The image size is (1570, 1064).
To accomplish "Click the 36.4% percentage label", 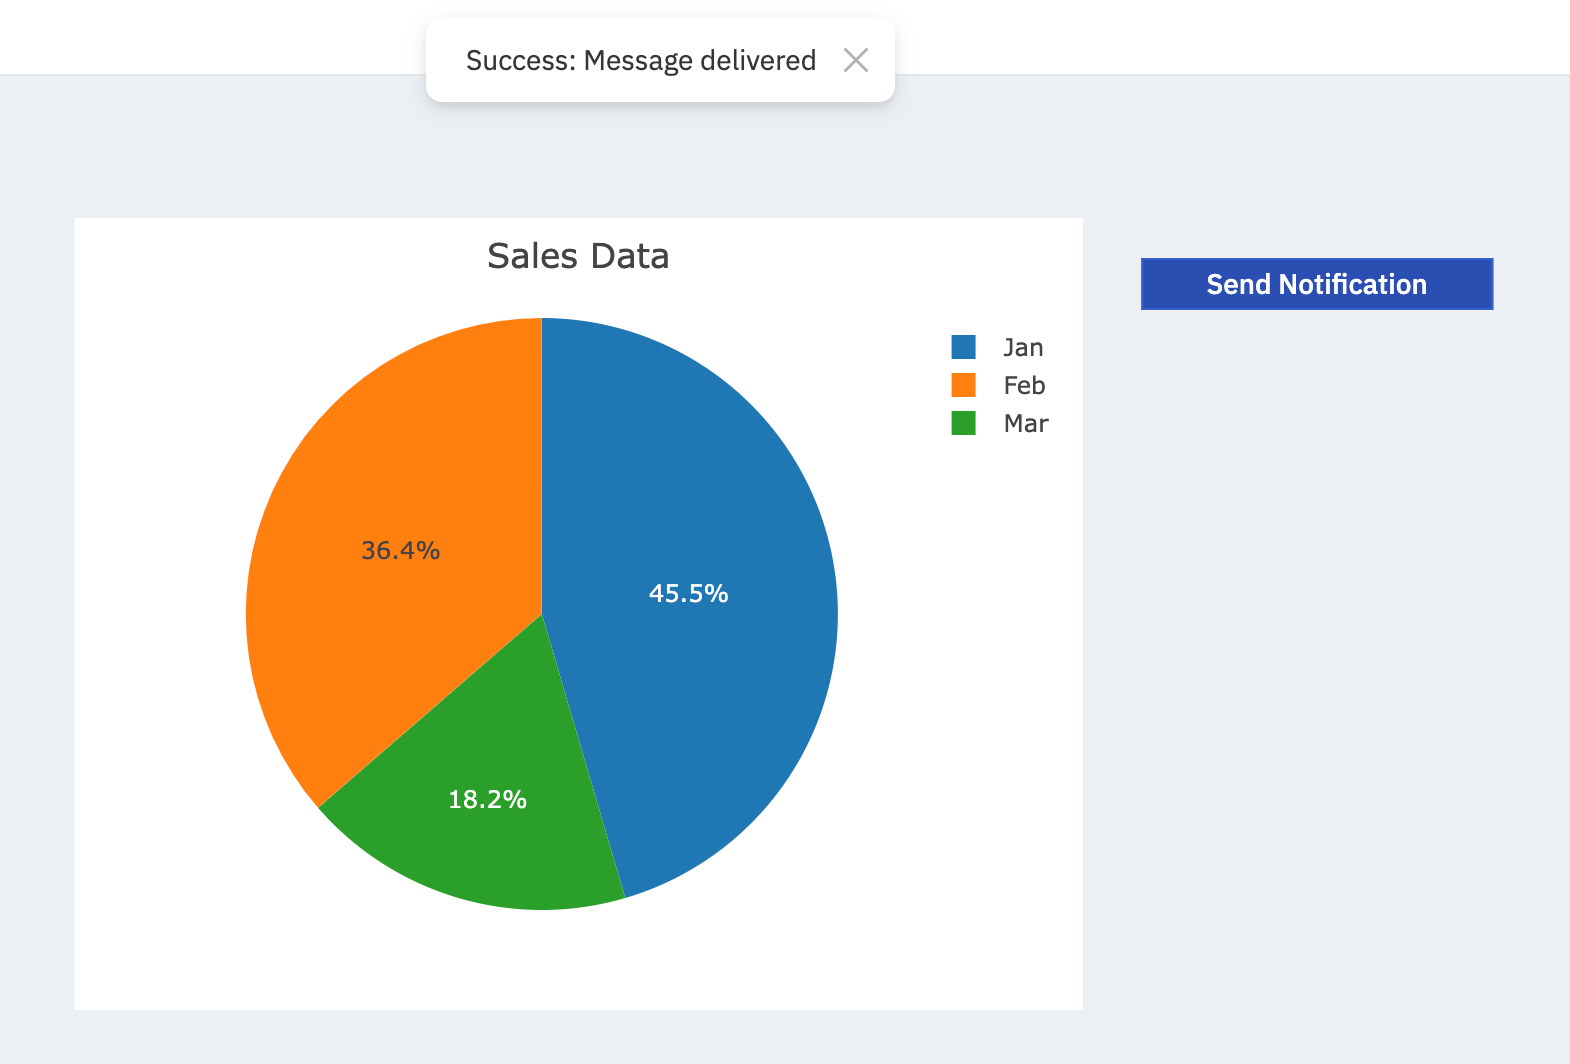I will pyautogui.click(x=400, y=550).
